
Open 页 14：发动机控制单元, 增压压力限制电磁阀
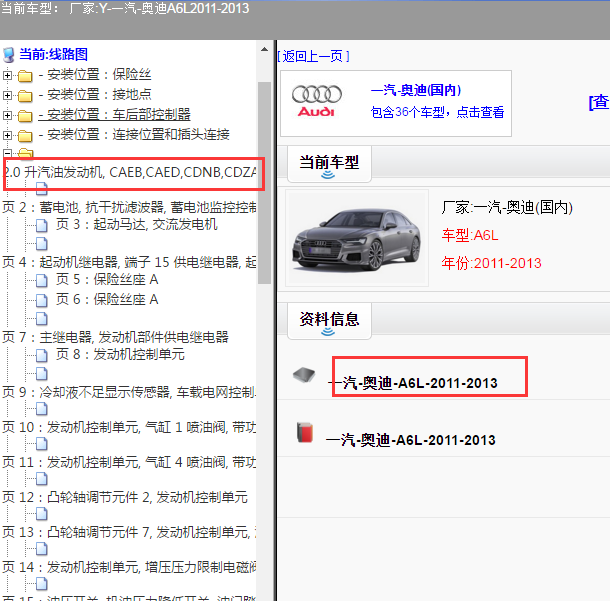[129, 567]
